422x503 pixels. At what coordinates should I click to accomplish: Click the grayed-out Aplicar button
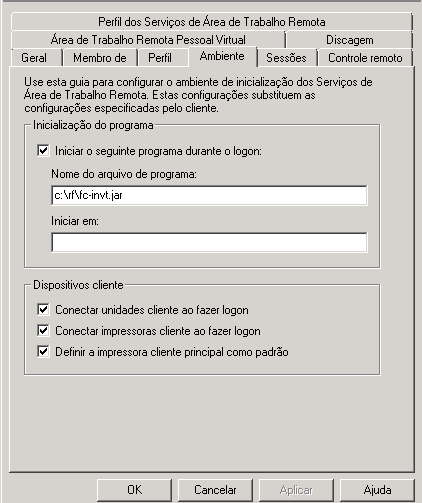296,490
